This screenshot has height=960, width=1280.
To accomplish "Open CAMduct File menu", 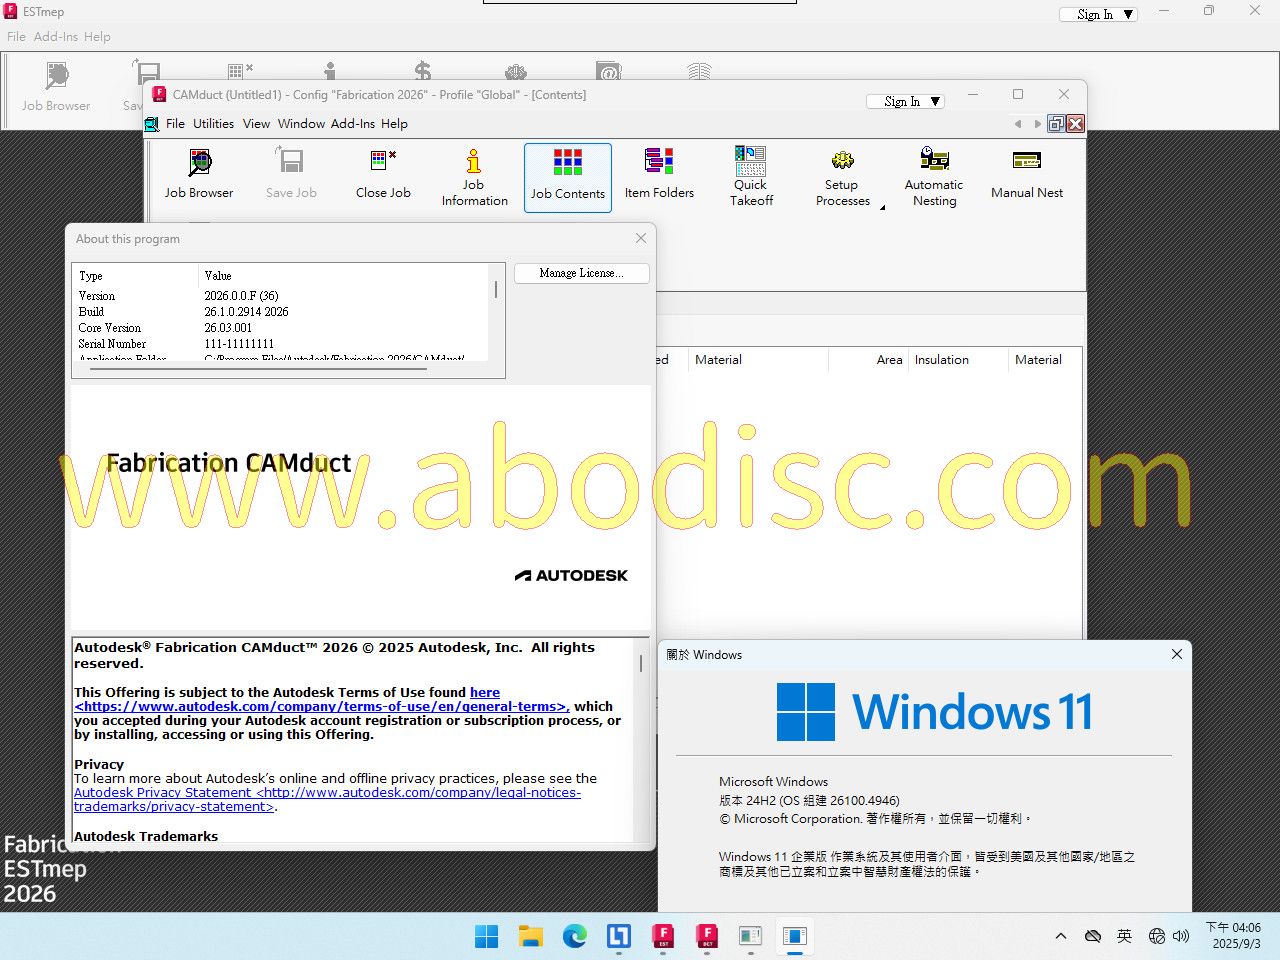I will (x=175, y=124).
